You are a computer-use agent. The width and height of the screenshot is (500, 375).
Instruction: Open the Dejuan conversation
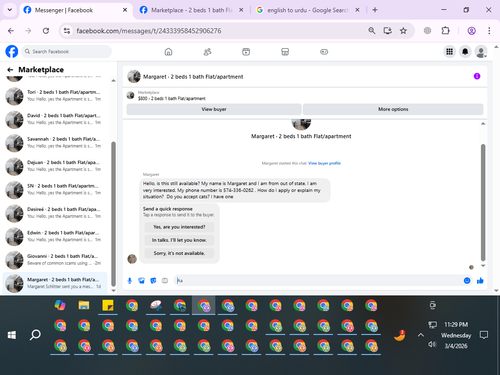55,166
